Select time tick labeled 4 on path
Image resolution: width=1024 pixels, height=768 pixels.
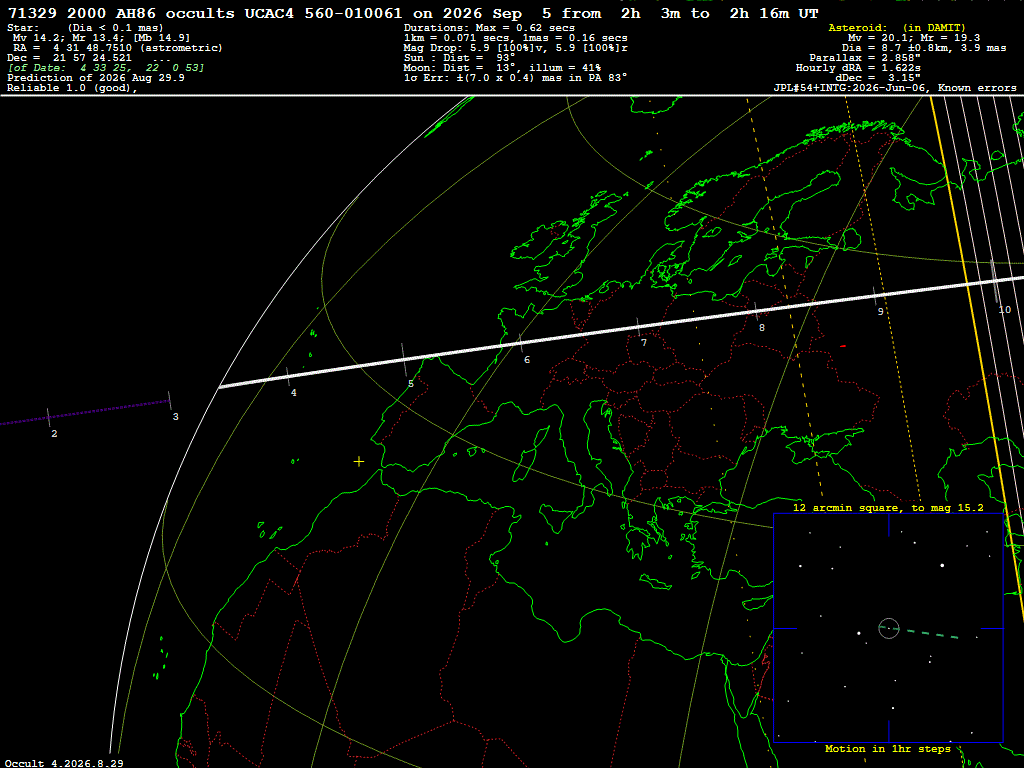(x=288, y=377)
